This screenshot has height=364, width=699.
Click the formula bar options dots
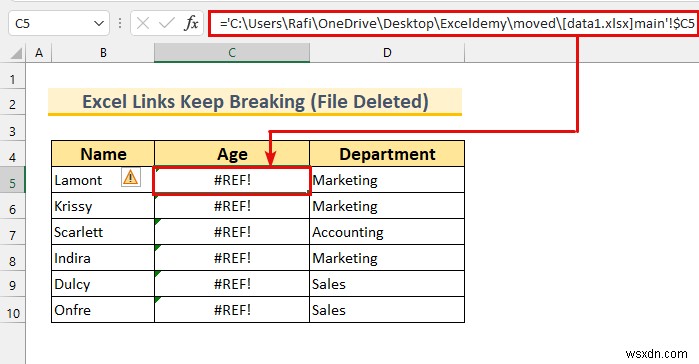click(119, 23)
